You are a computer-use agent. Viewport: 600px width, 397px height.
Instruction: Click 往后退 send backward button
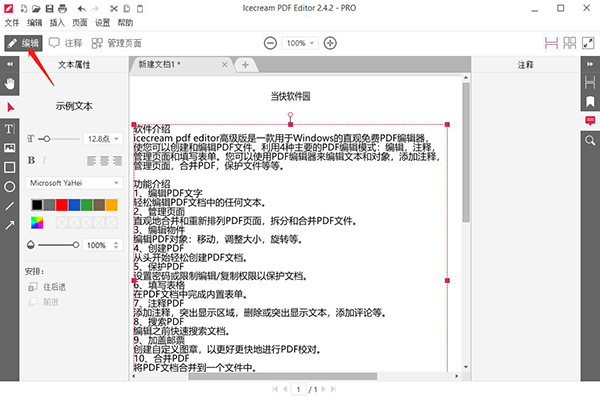click(x=47, y=287)
